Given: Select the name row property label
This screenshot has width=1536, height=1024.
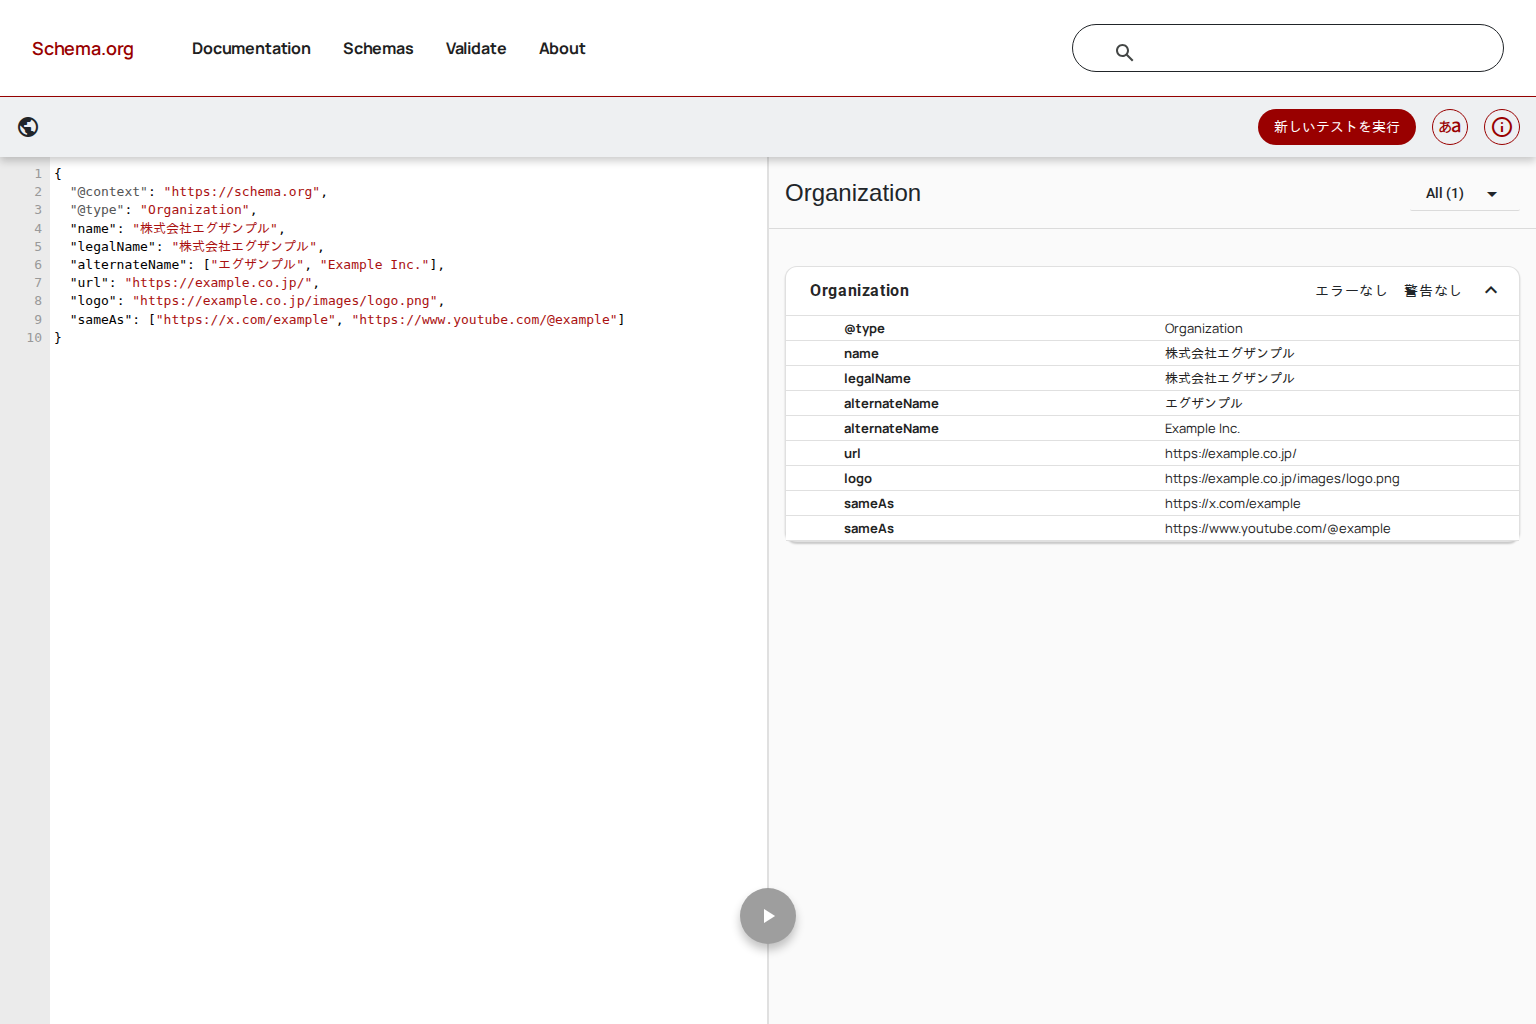Looking at the screenshot, I should 861,353.
